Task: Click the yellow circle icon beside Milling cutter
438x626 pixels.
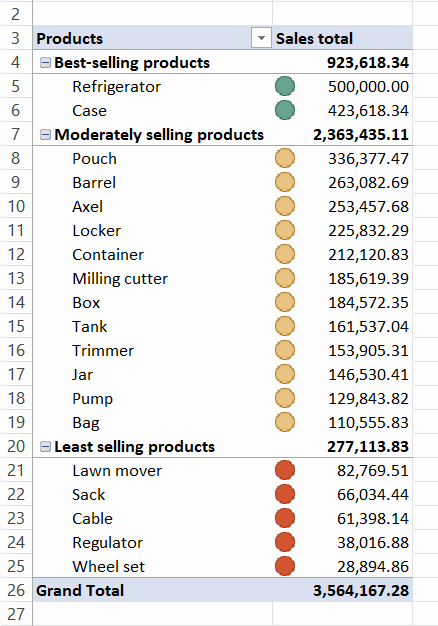Action: 285,279
